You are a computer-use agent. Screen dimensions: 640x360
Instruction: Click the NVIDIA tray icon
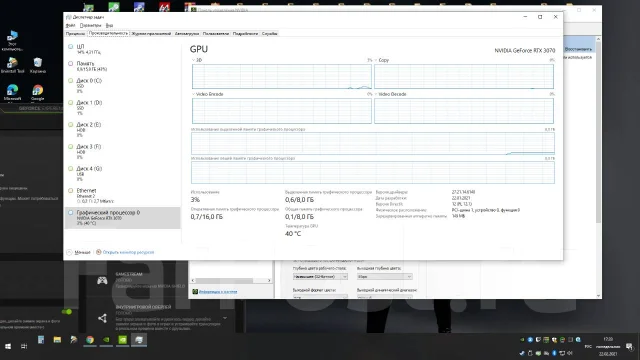[x=522, y=340]
